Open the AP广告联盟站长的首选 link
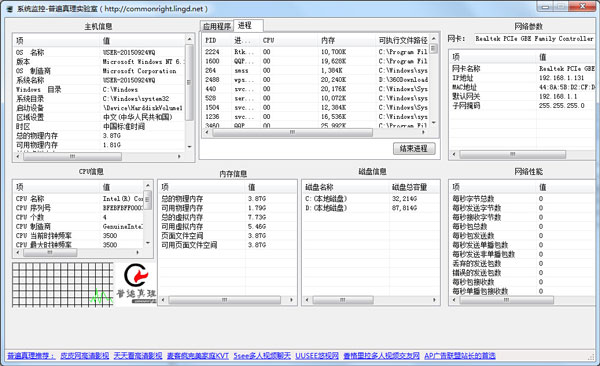 [x=460, y=356]
